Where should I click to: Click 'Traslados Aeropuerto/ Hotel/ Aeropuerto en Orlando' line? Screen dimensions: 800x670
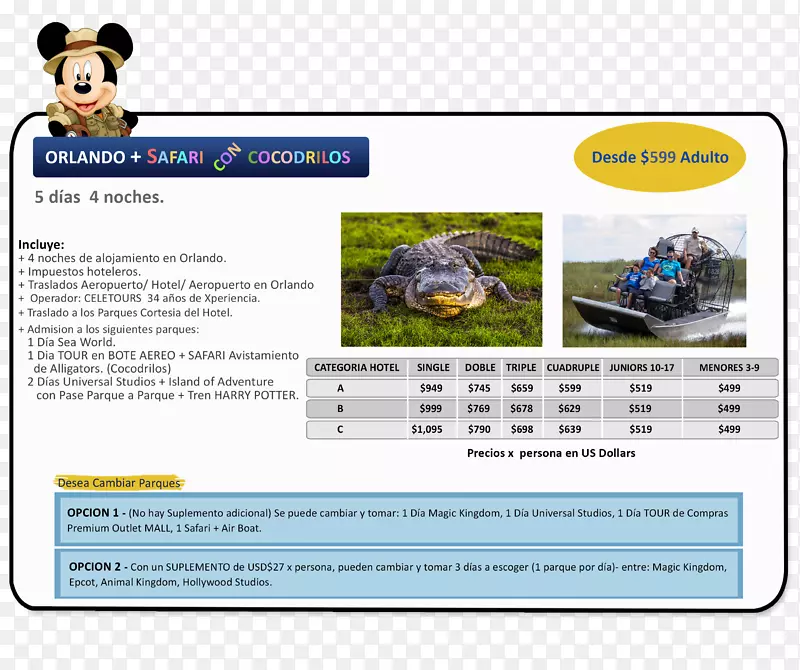(x=166, y=285)
